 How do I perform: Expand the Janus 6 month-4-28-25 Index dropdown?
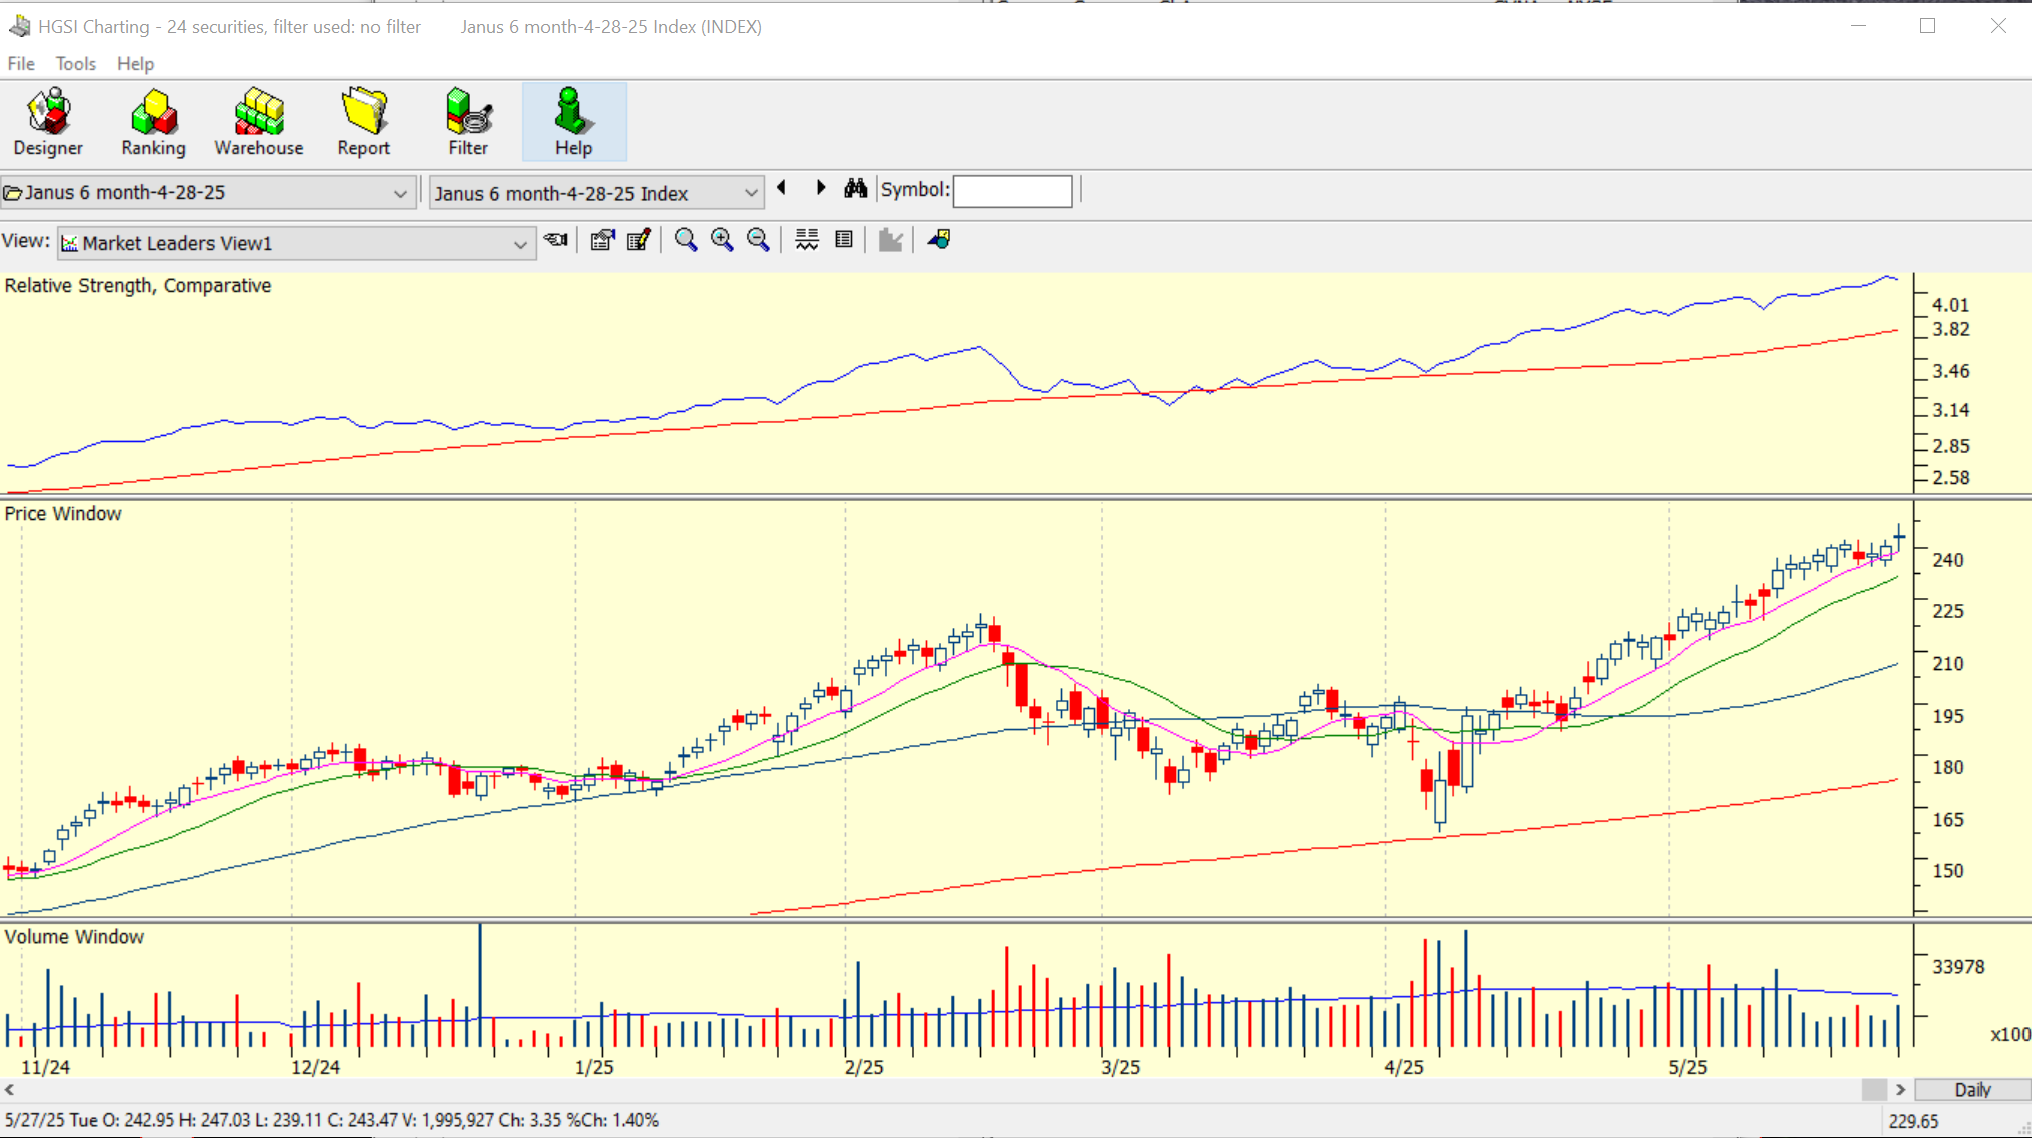[x=750, y=193]
